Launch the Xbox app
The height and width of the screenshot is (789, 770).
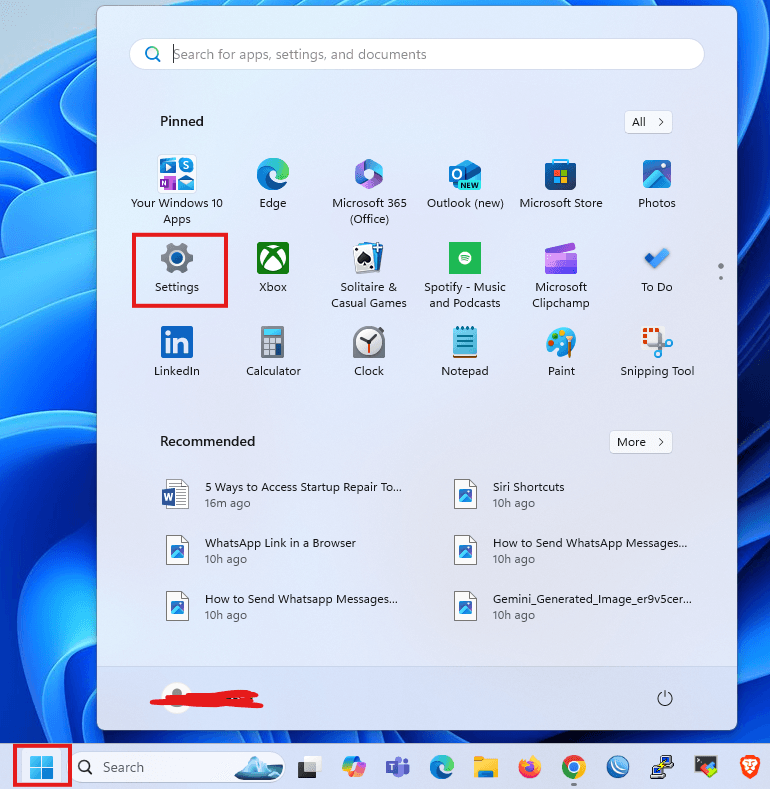[273, 267]
